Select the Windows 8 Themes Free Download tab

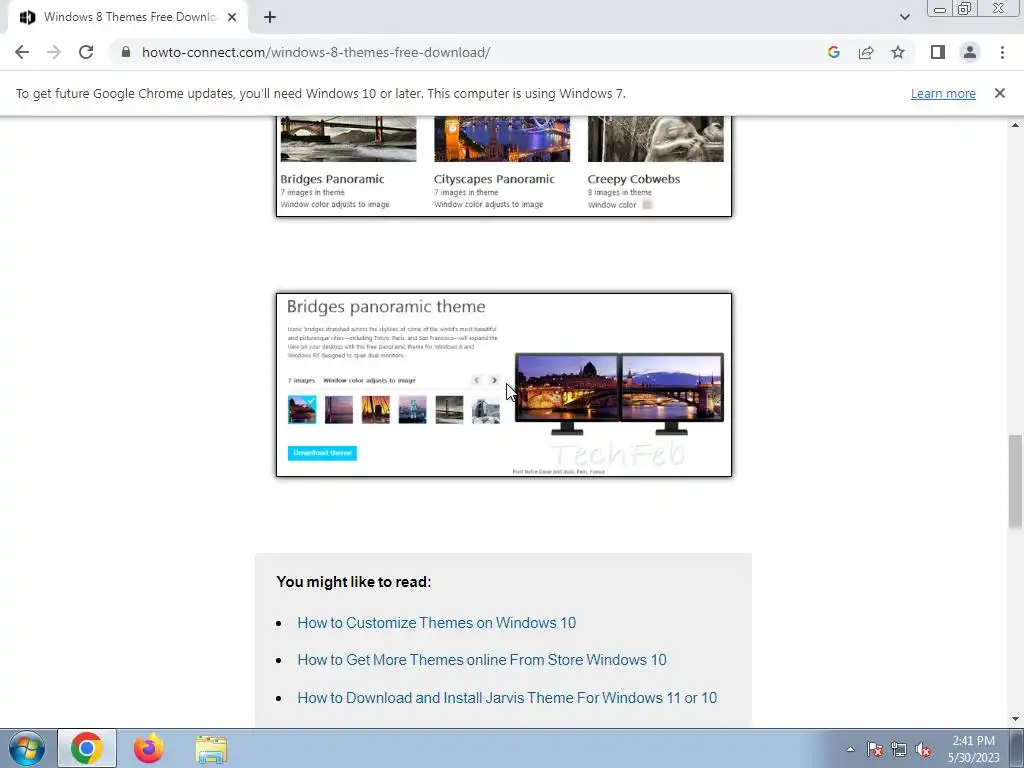coord(128,17)
